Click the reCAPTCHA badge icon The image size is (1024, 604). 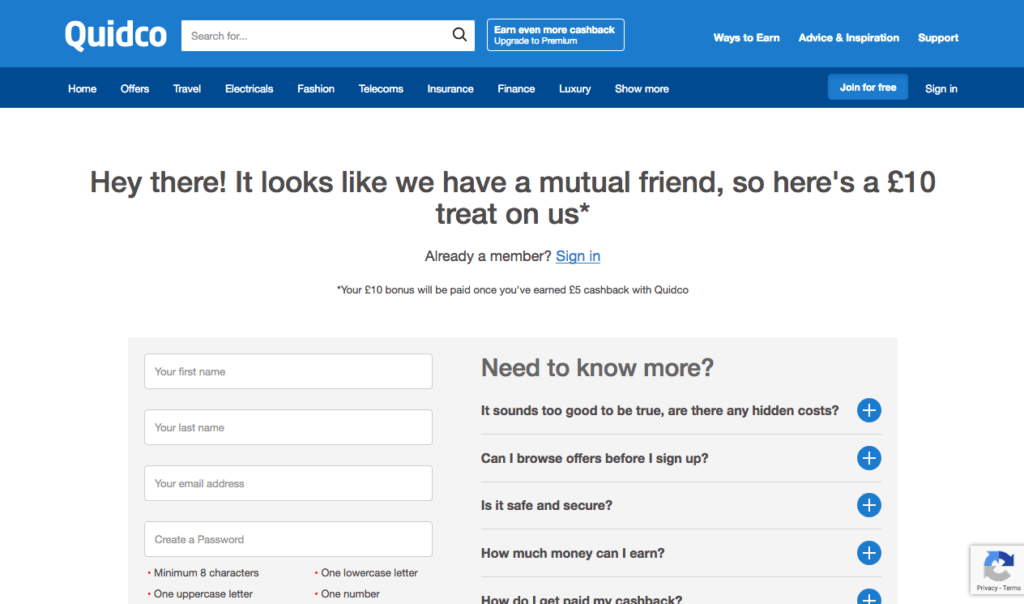click(x=999, y=565)
